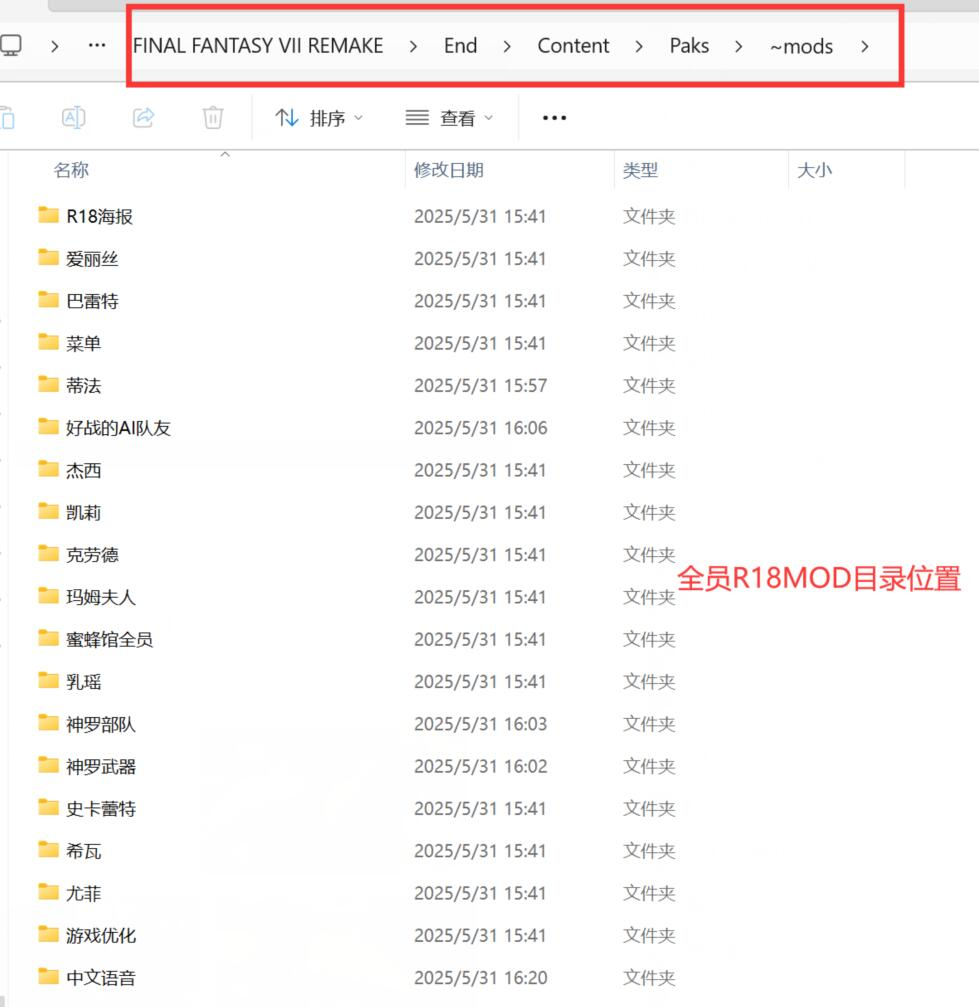Open the breadcrumb chevron after ~mods
The width and height of the screenshot is (979, 1007).
[865, 45]
